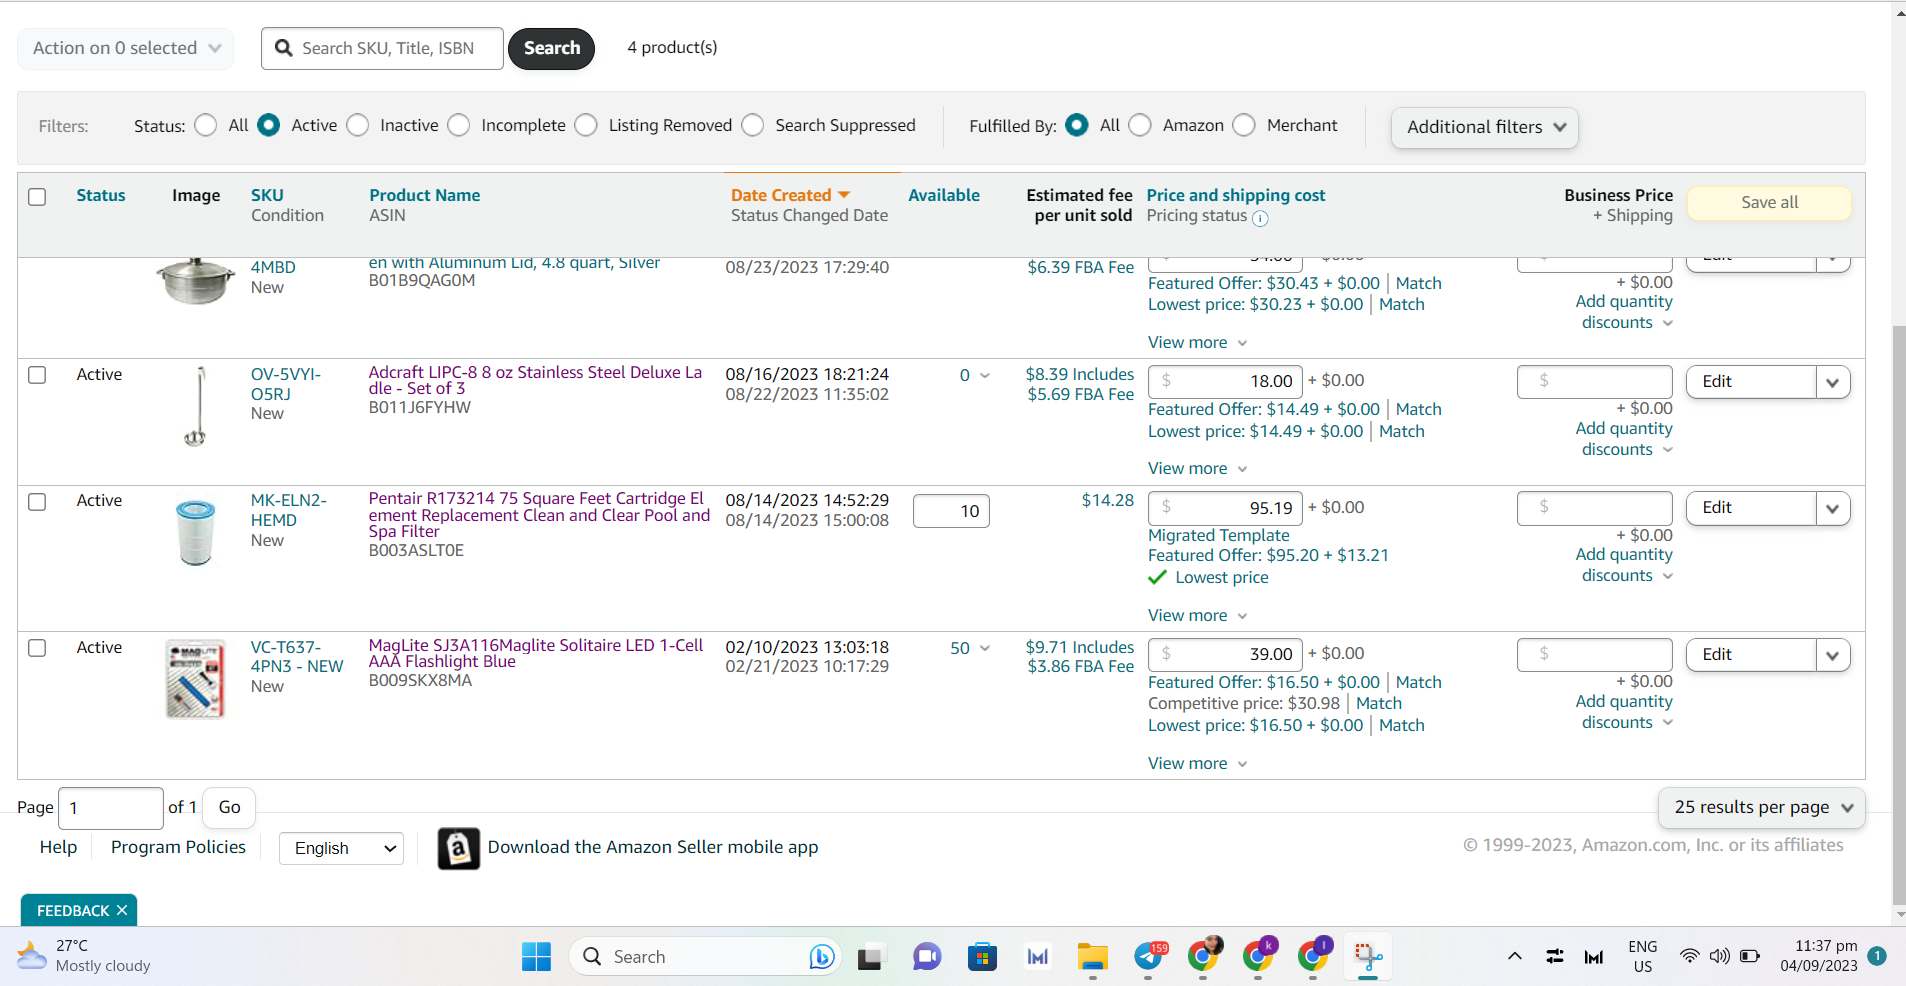The image size is (1906, 986).
Task: Click the Amazon Seller app logo icon
Action: pyautogui.click(x=458, y=848)
